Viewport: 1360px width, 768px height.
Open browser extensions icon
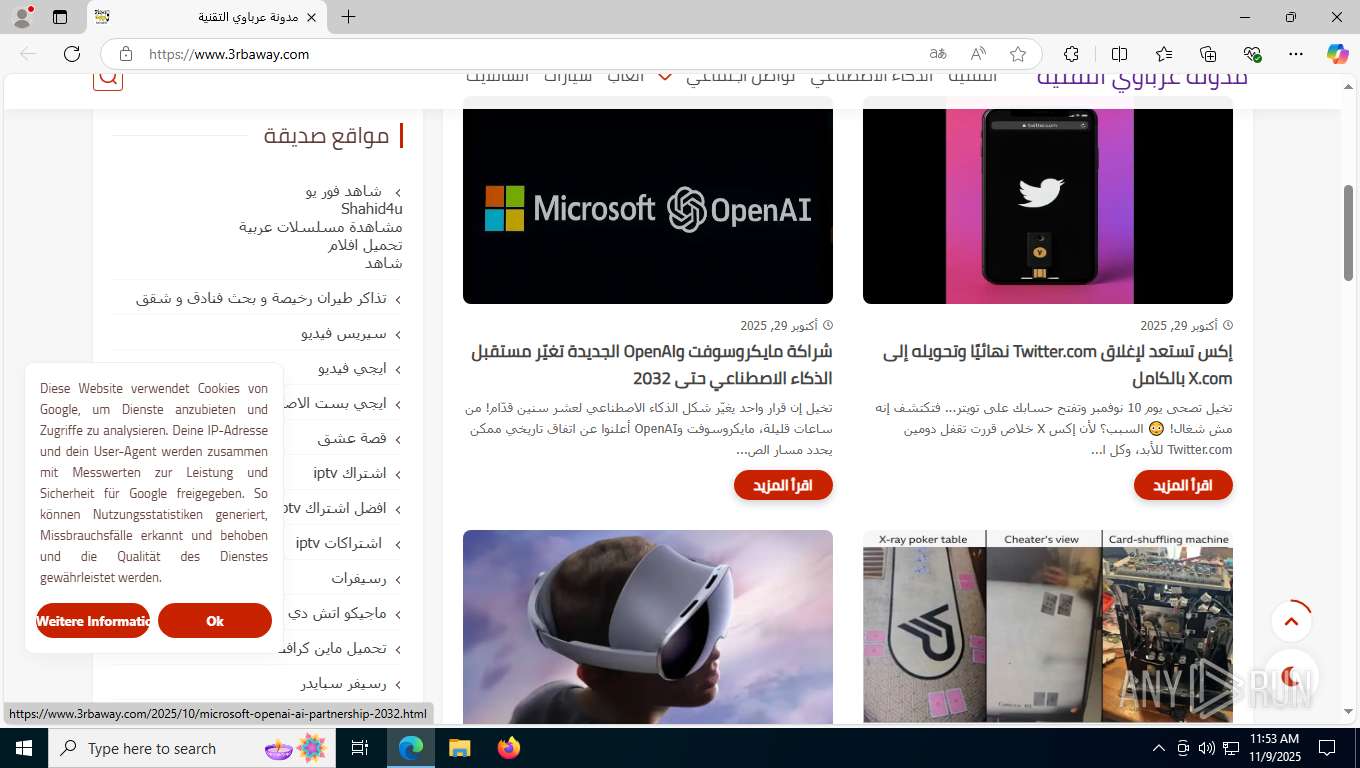[1071, 54]
